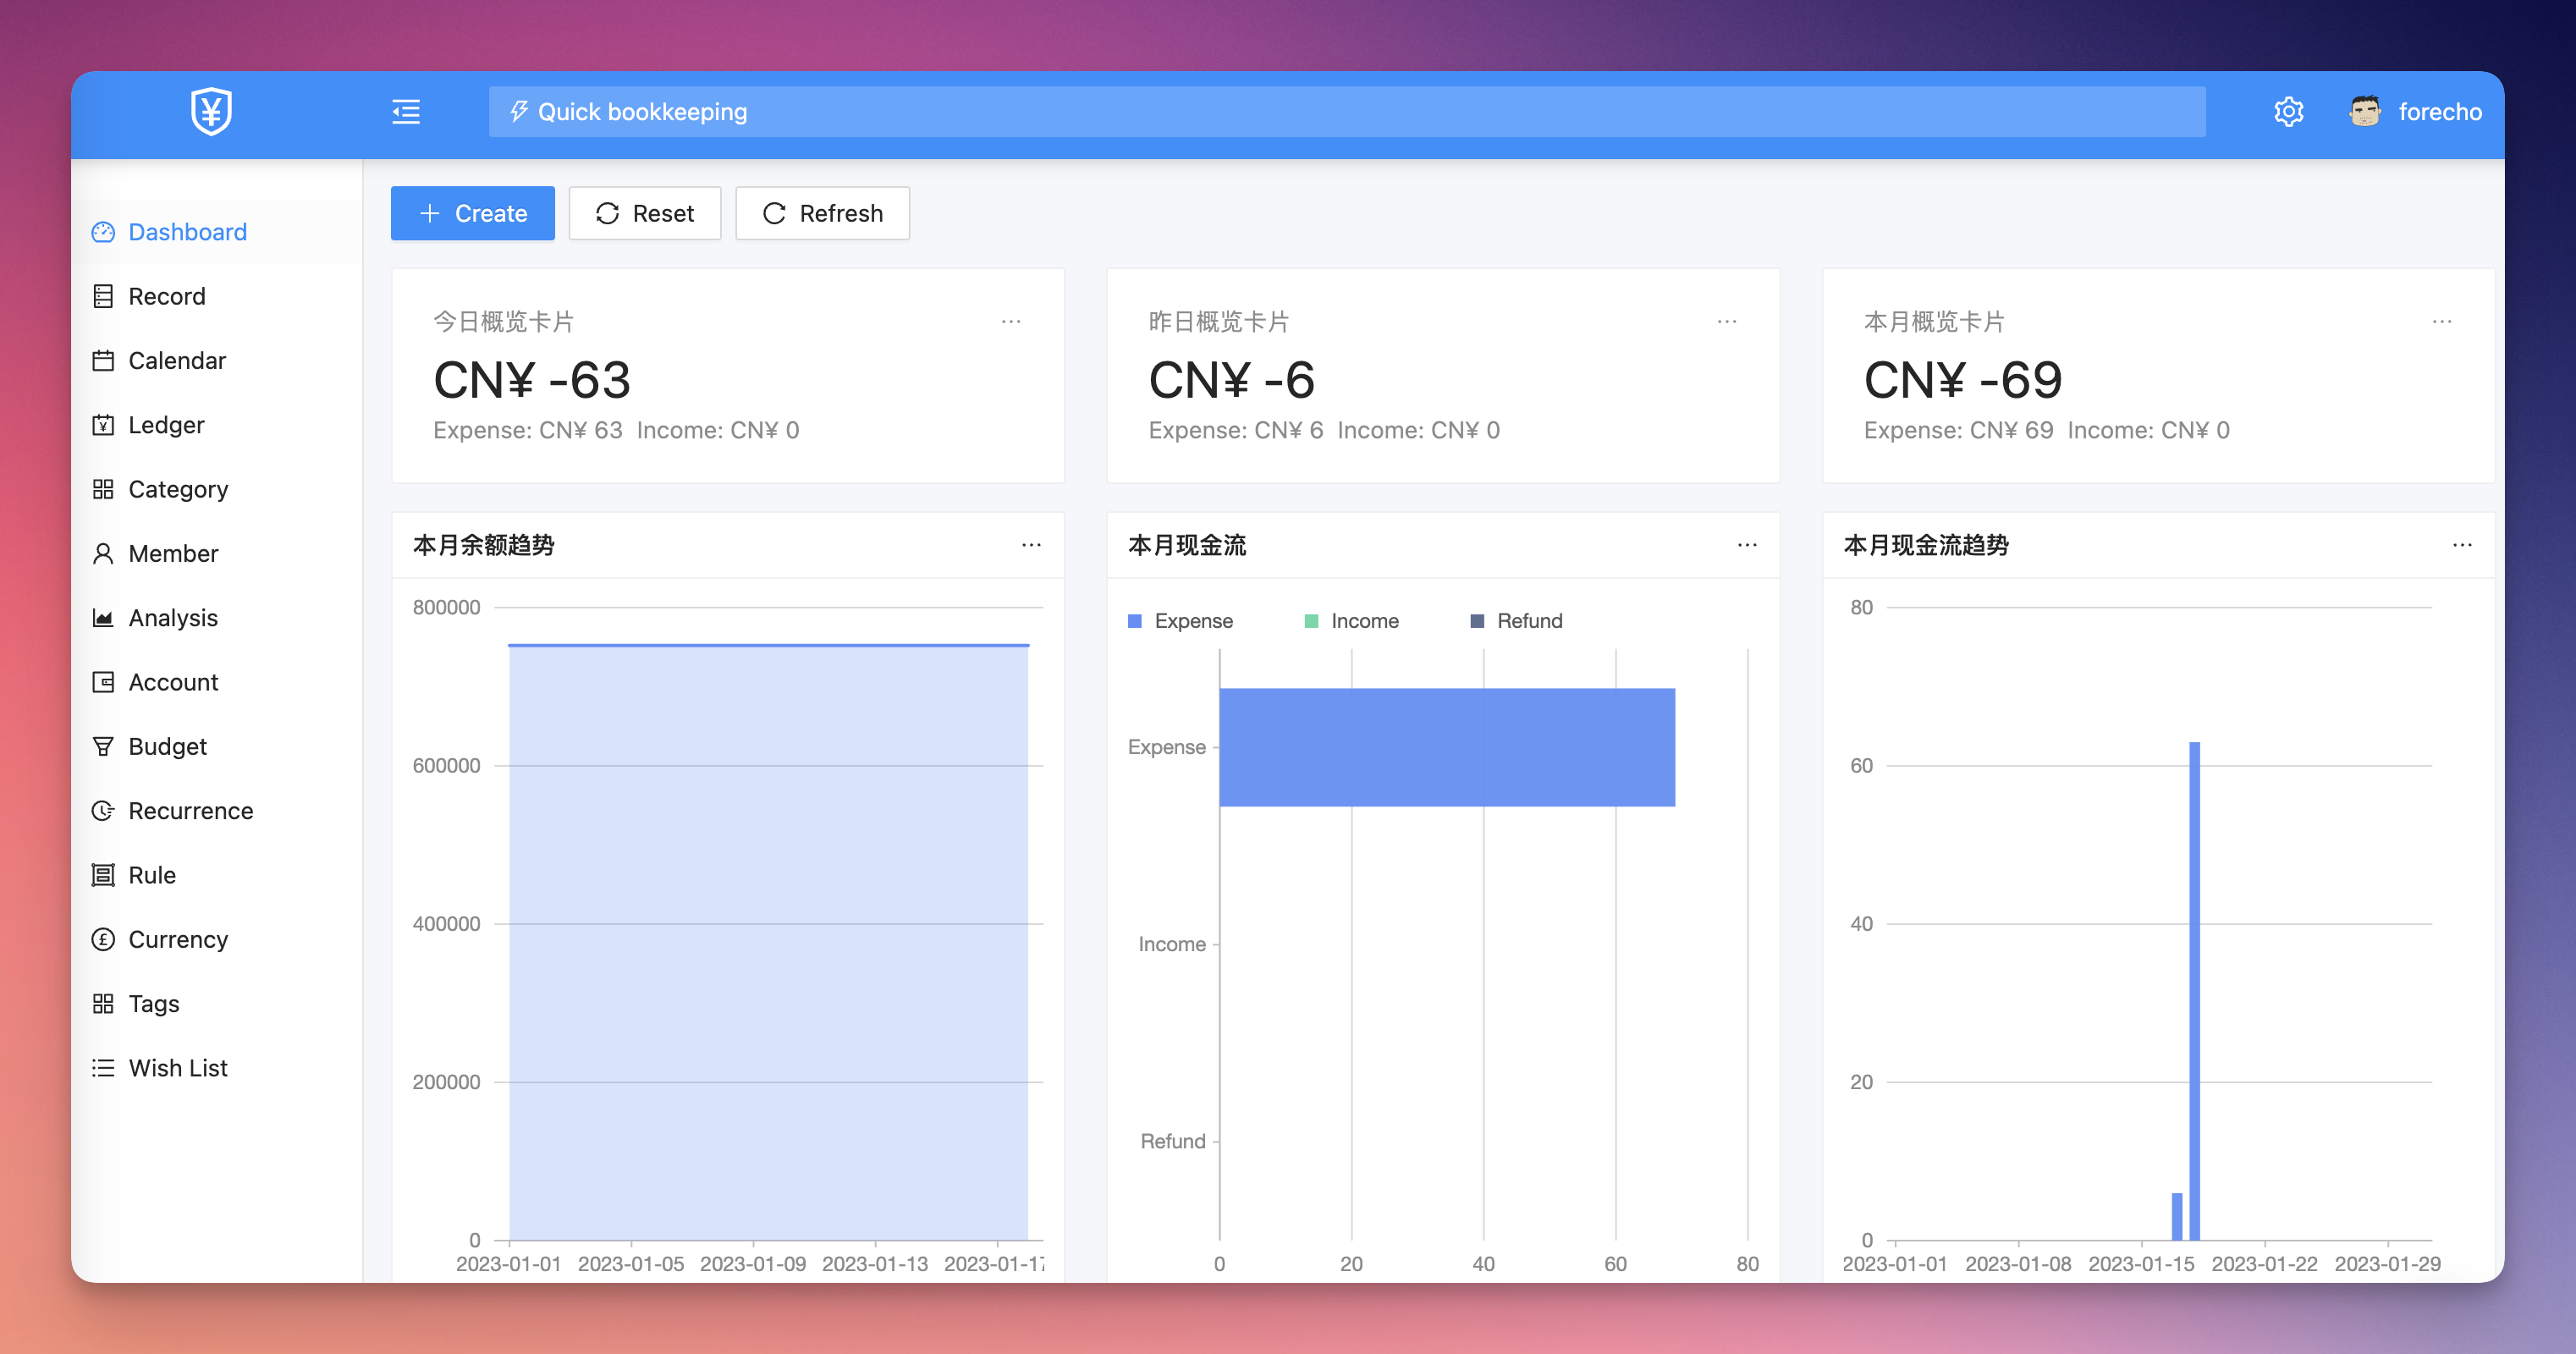Expand ellipsis menu on 本月余额趋势 panel
Viewport: 2576px width, 1354px height.
click(x=1031, y=545)
